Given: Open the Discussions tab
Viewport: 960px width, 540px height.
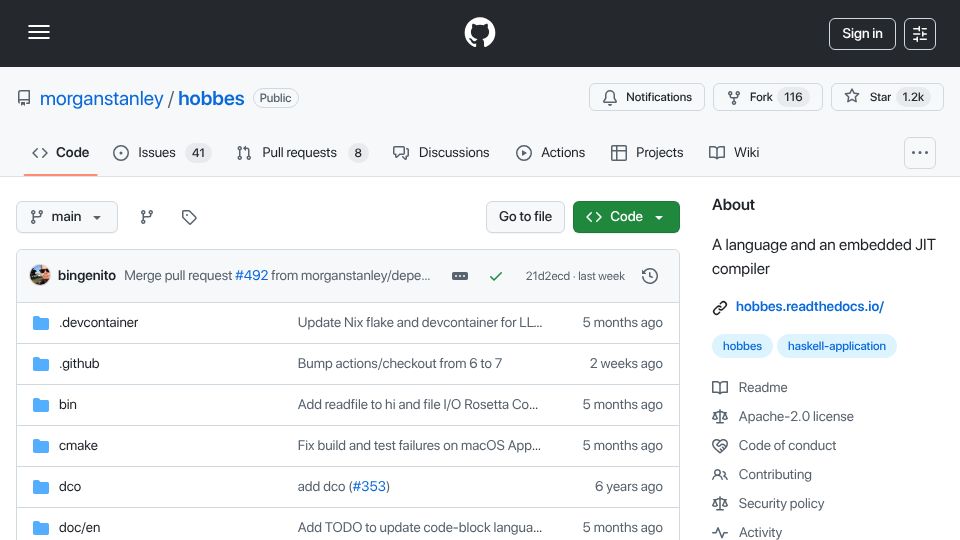Looking at the screenshot, I should tap(441, 152).
